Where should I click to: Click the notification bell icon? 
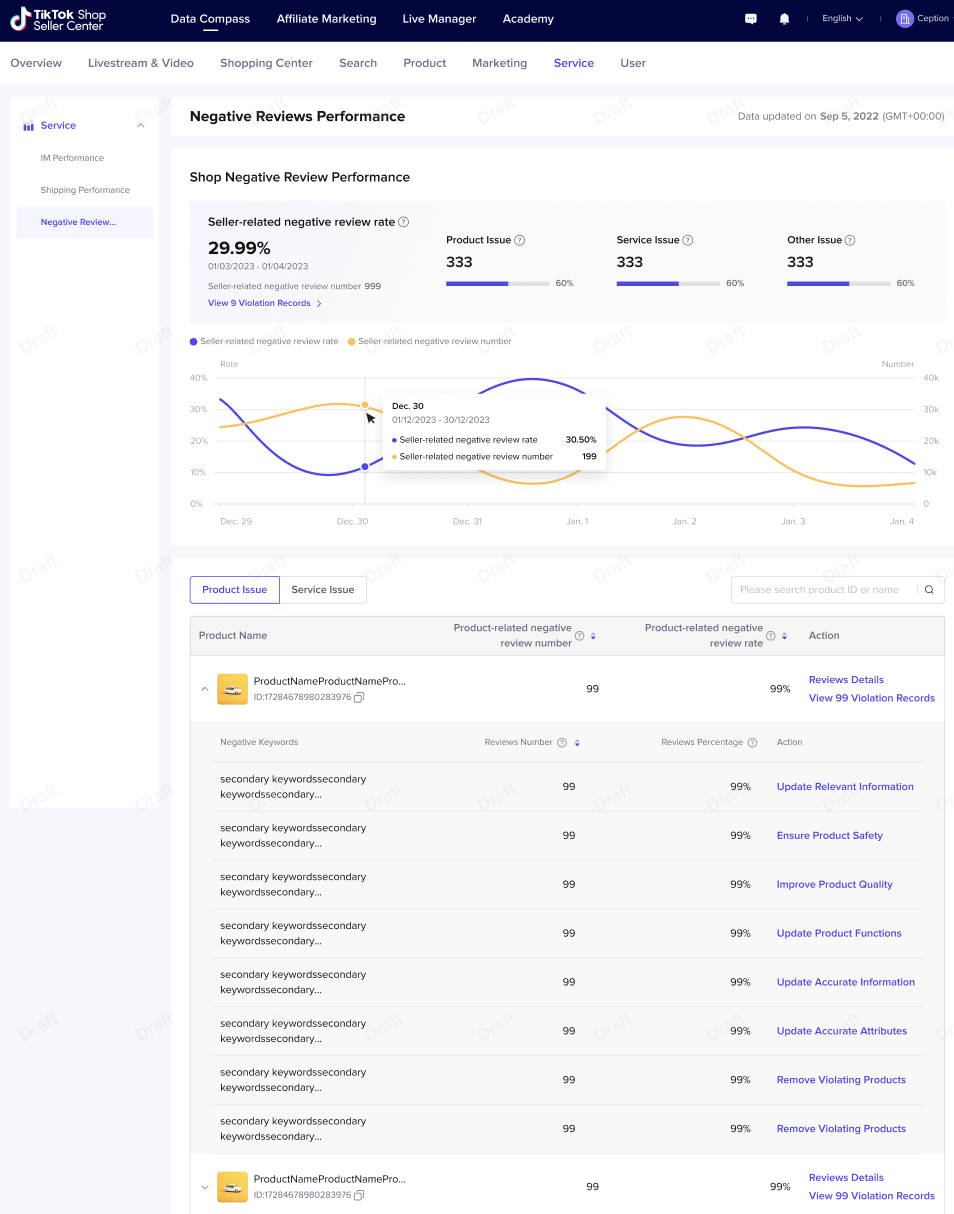(x=784, y=19)
